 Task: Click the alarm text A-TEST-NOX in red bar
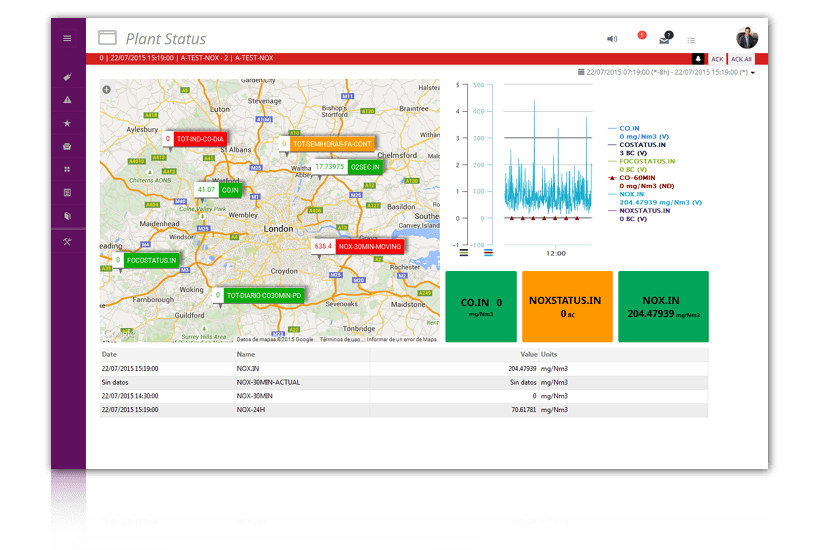254,58
